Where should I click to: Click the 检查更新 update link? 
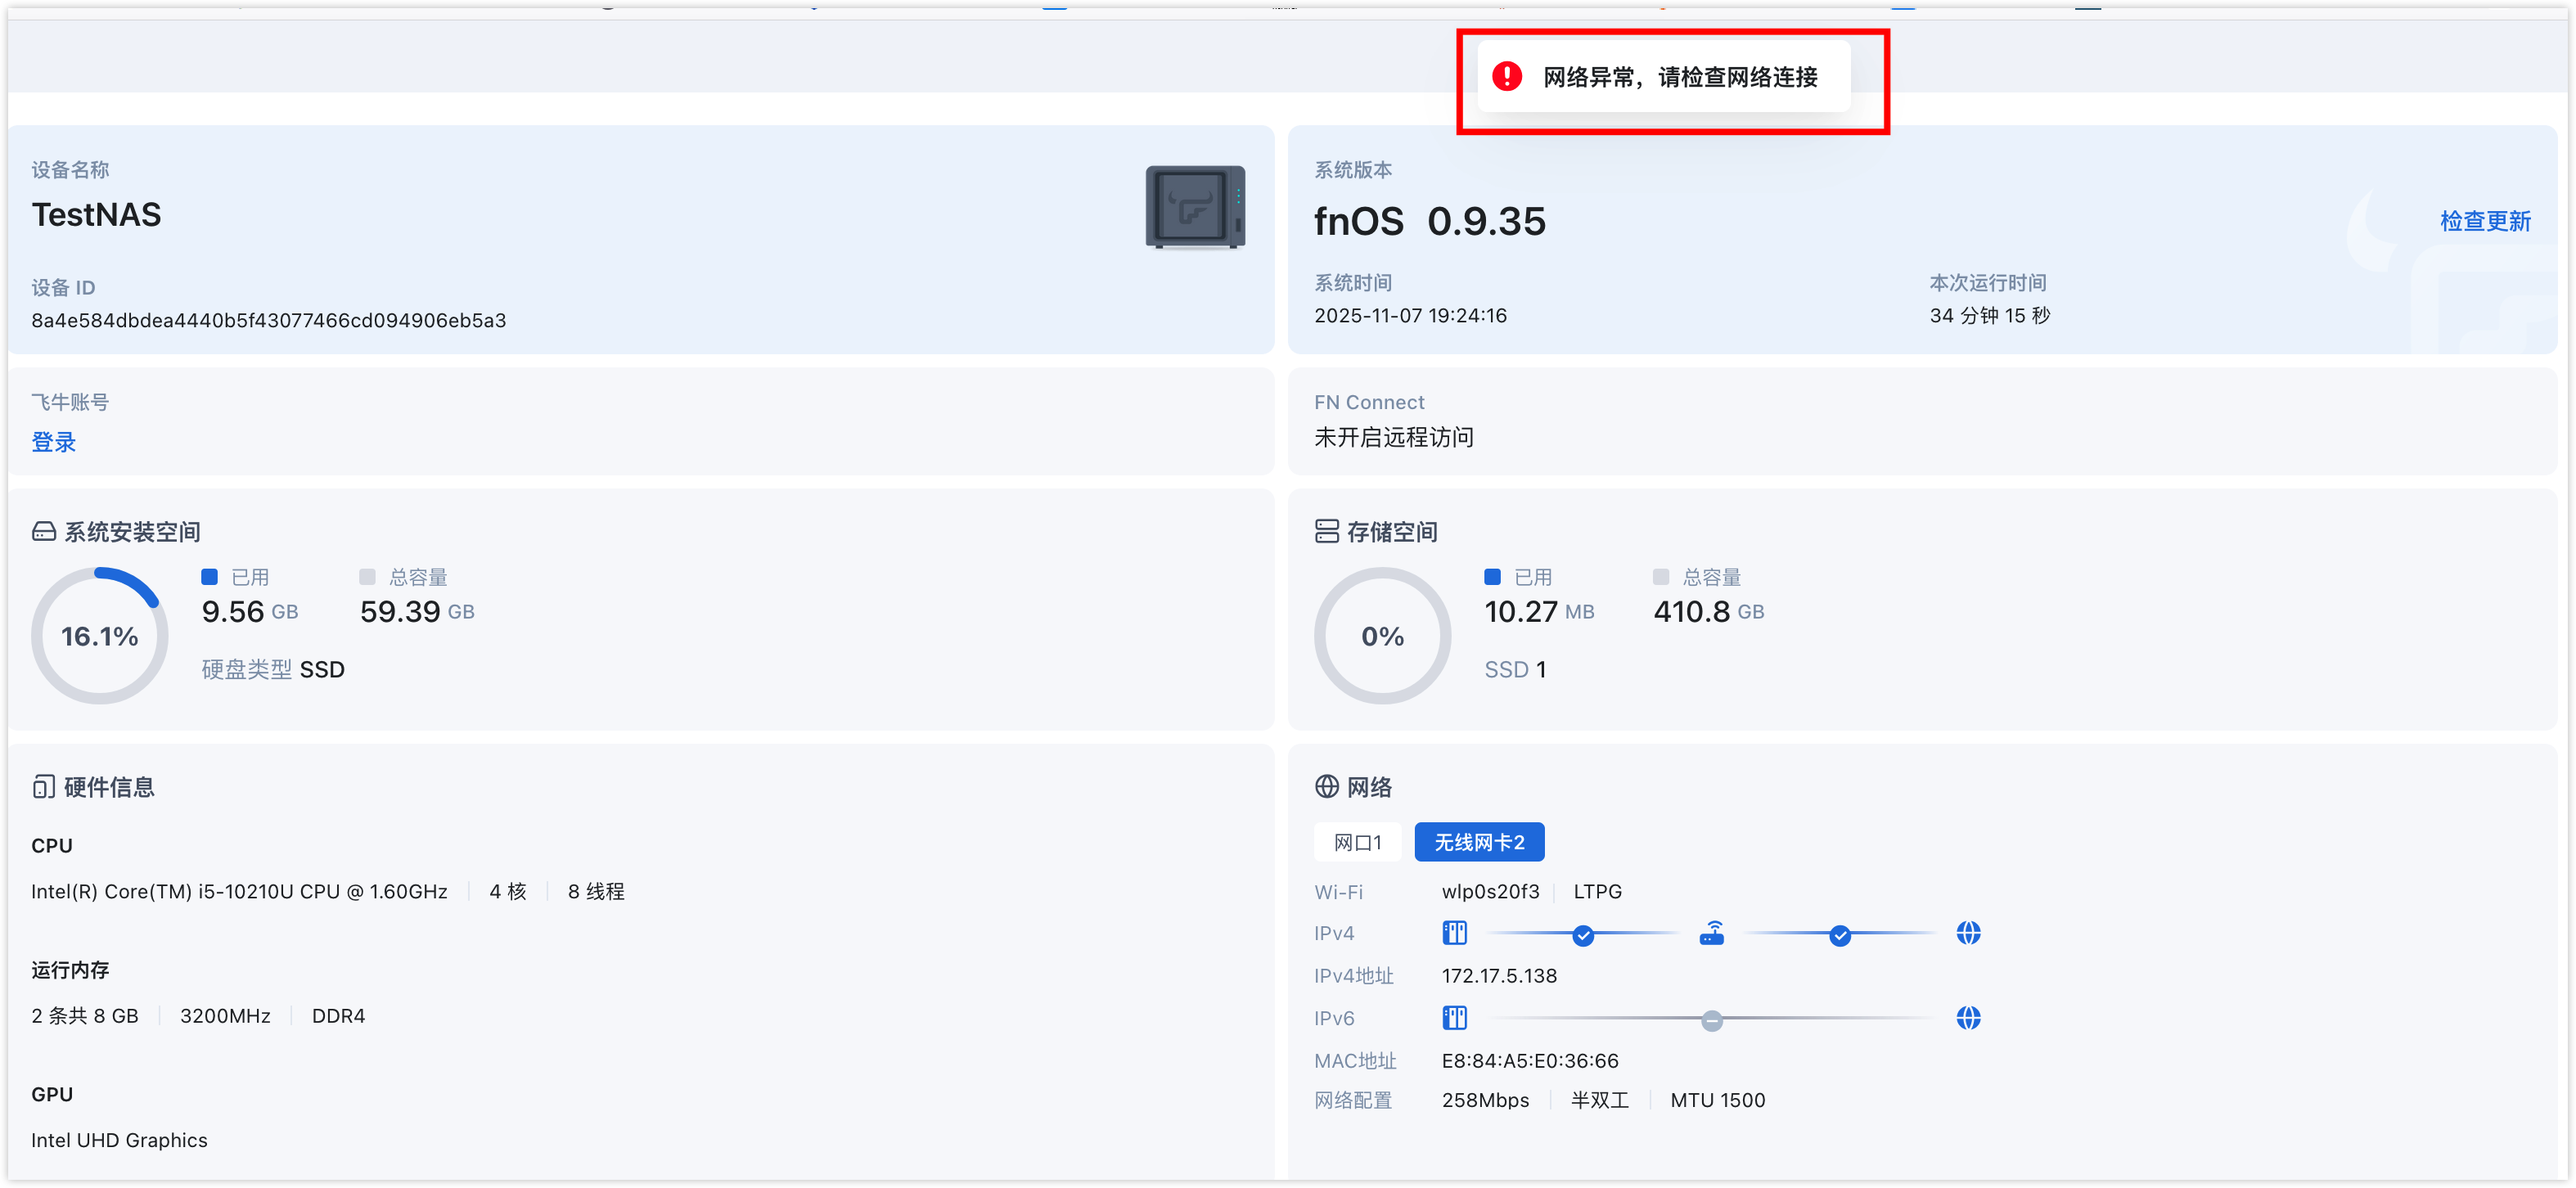(x=2486, y=222)
